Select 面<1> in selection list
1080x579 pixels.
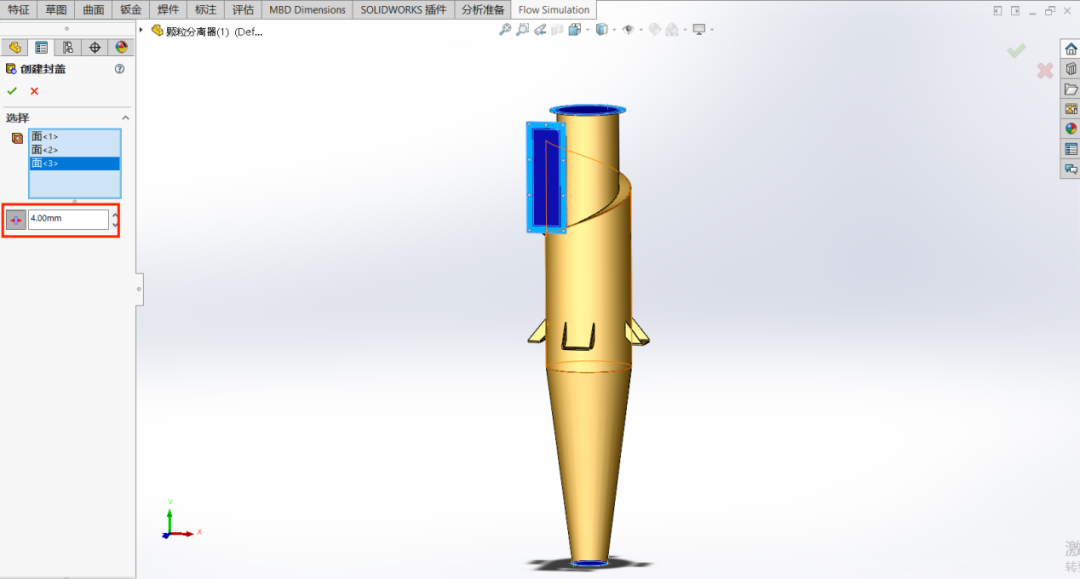(x=74, y=136)
